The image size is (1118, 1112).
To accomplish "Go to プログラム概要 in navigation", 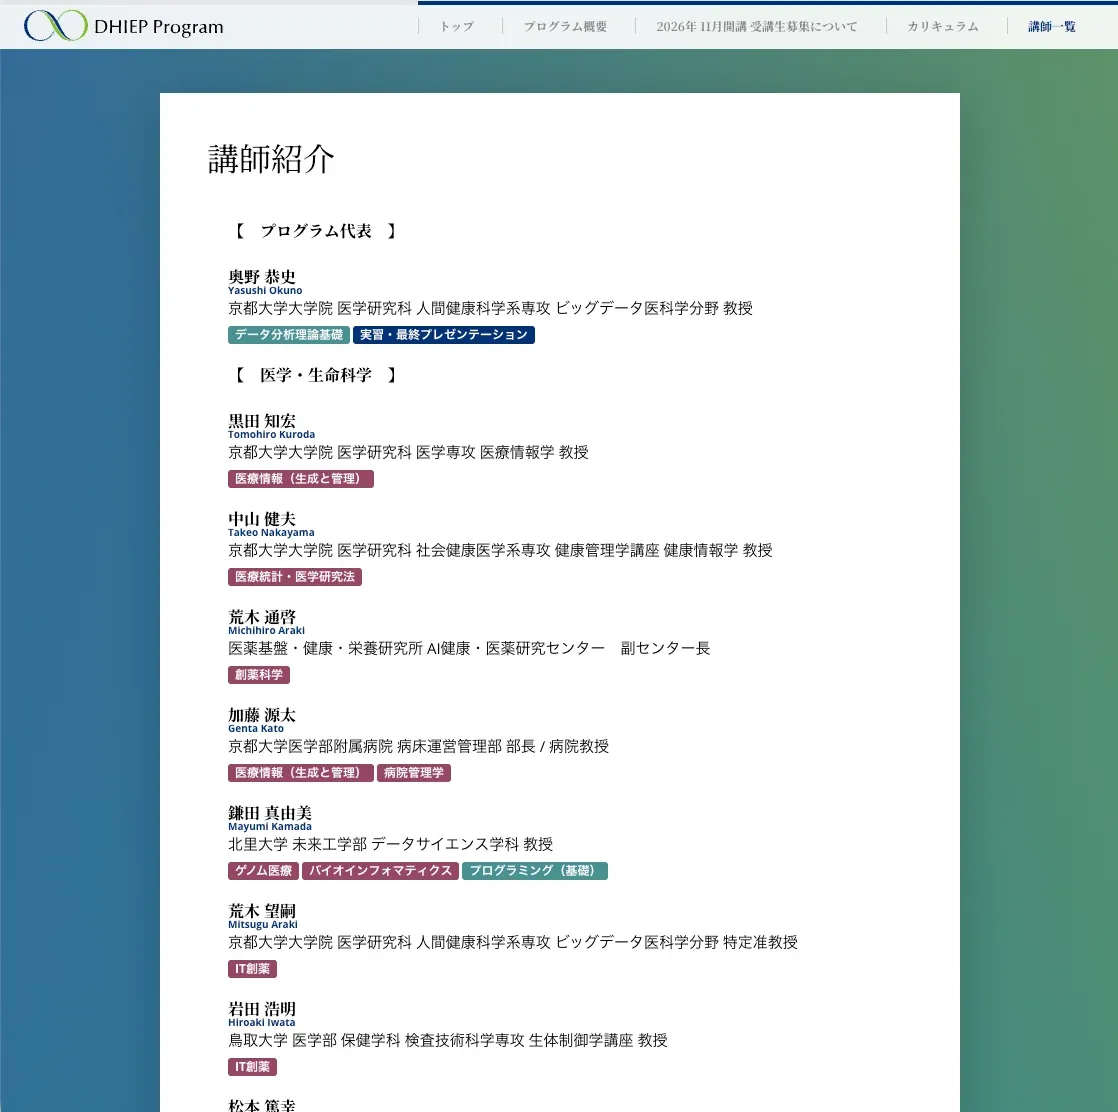I will click(x=565, y=26).
